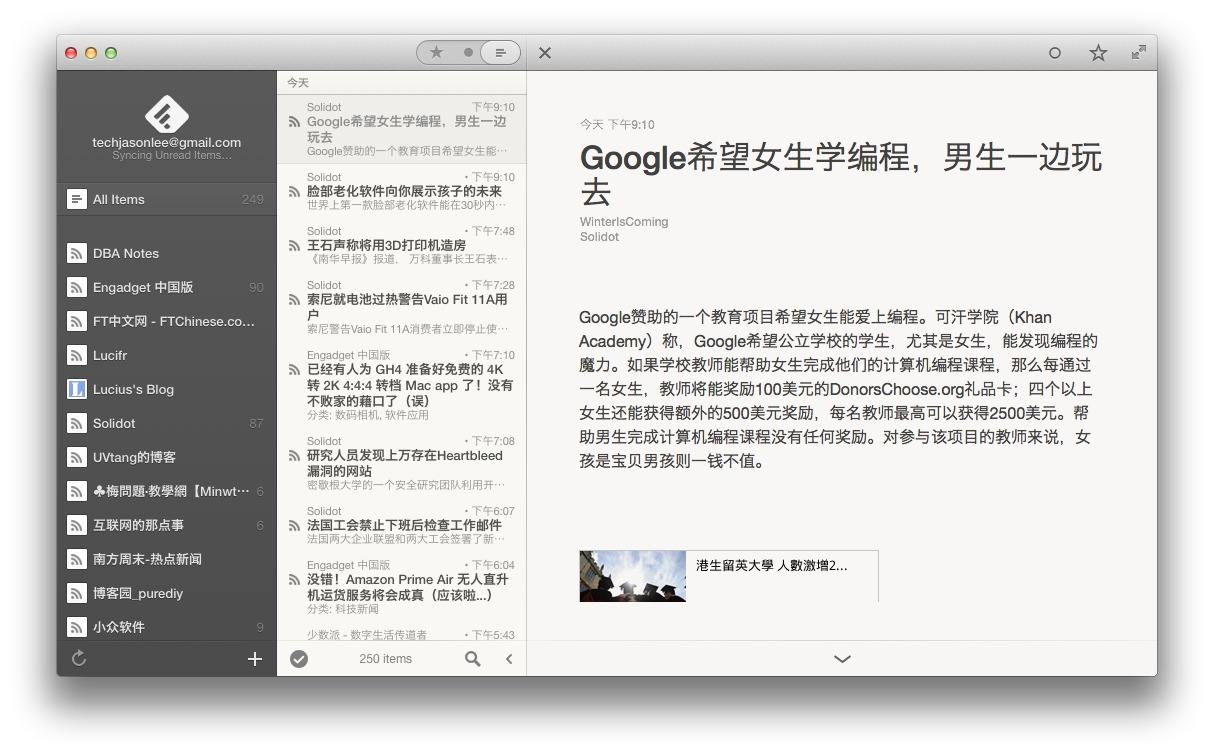Click RSS icon beside Engadget 中国版
The image size is (1214, 755).
(76, 287)
